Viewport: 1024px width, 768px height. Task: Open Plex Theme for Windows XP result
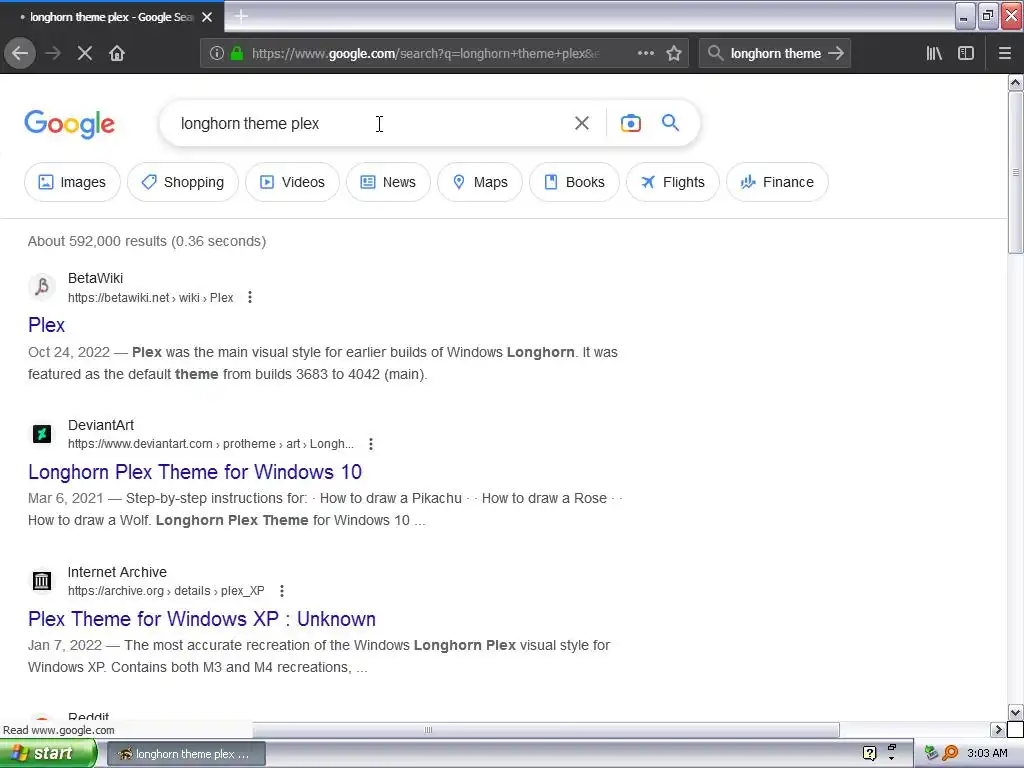[x=202, y=619]
